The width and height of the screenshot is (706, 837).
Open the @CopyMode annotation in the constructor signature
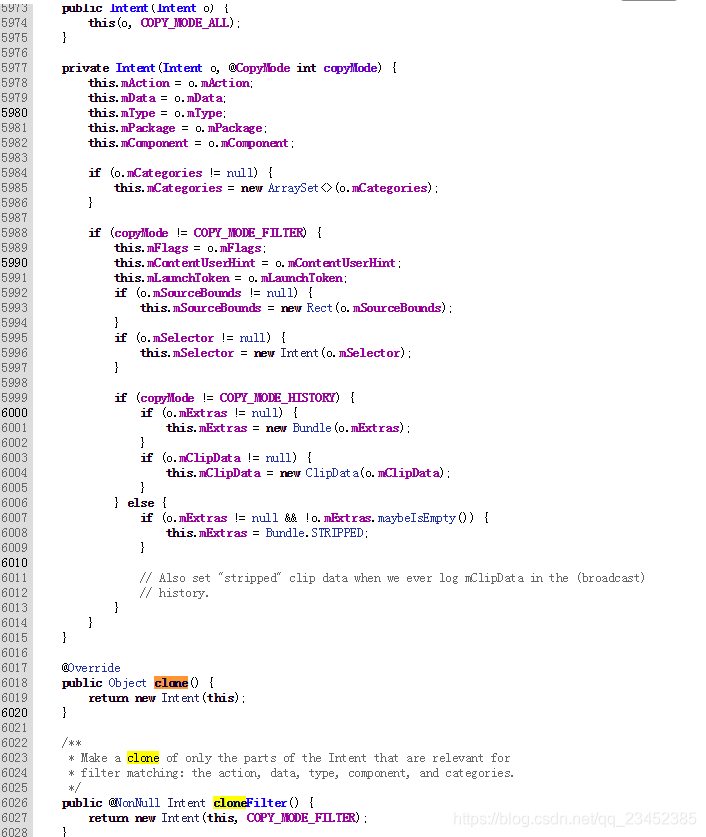tap(259, 68)
